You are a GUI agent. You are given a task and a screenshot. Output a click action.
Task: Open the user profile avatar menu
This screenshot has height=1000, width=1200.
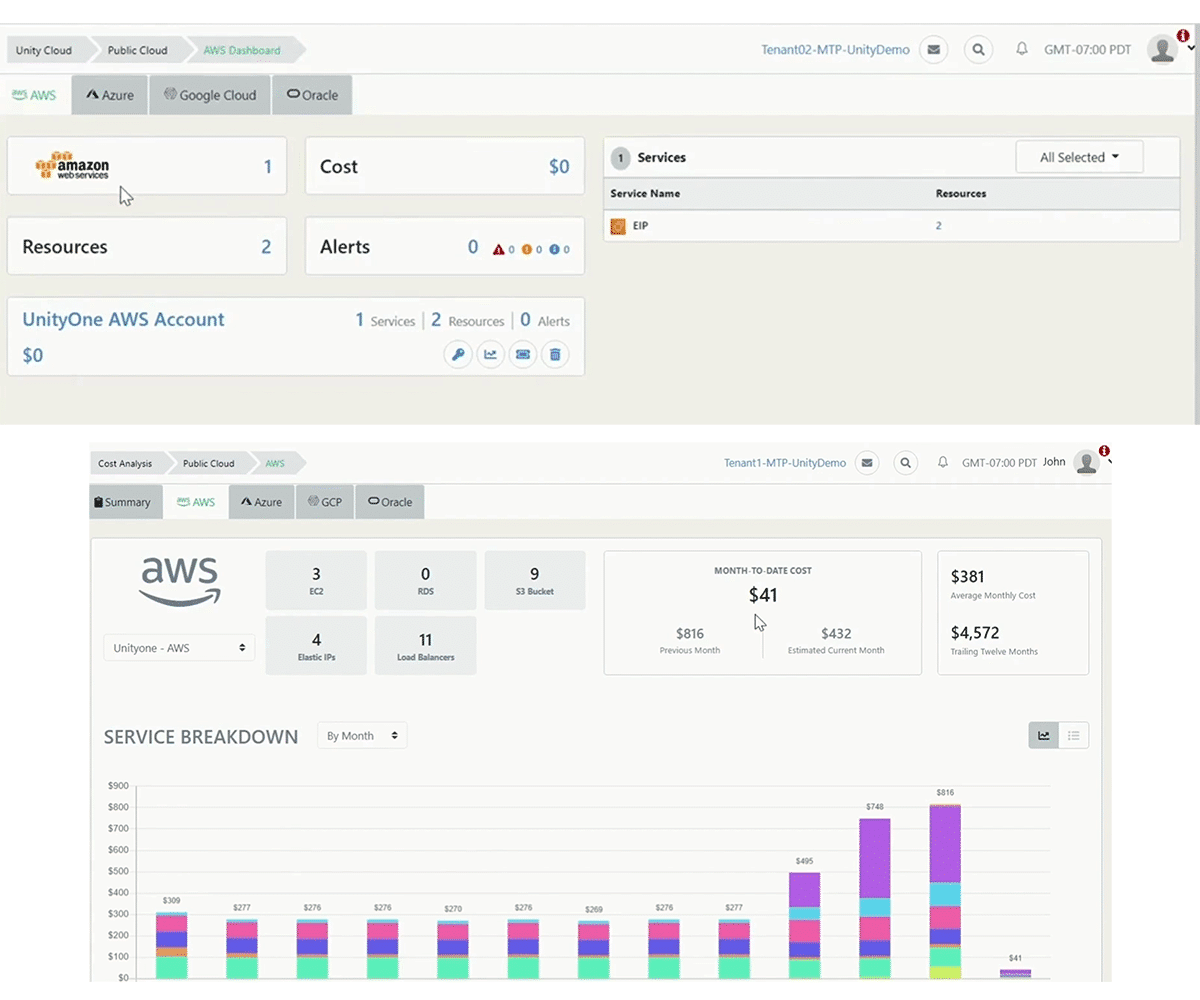pyautogui.click(x=1161, y=49)
